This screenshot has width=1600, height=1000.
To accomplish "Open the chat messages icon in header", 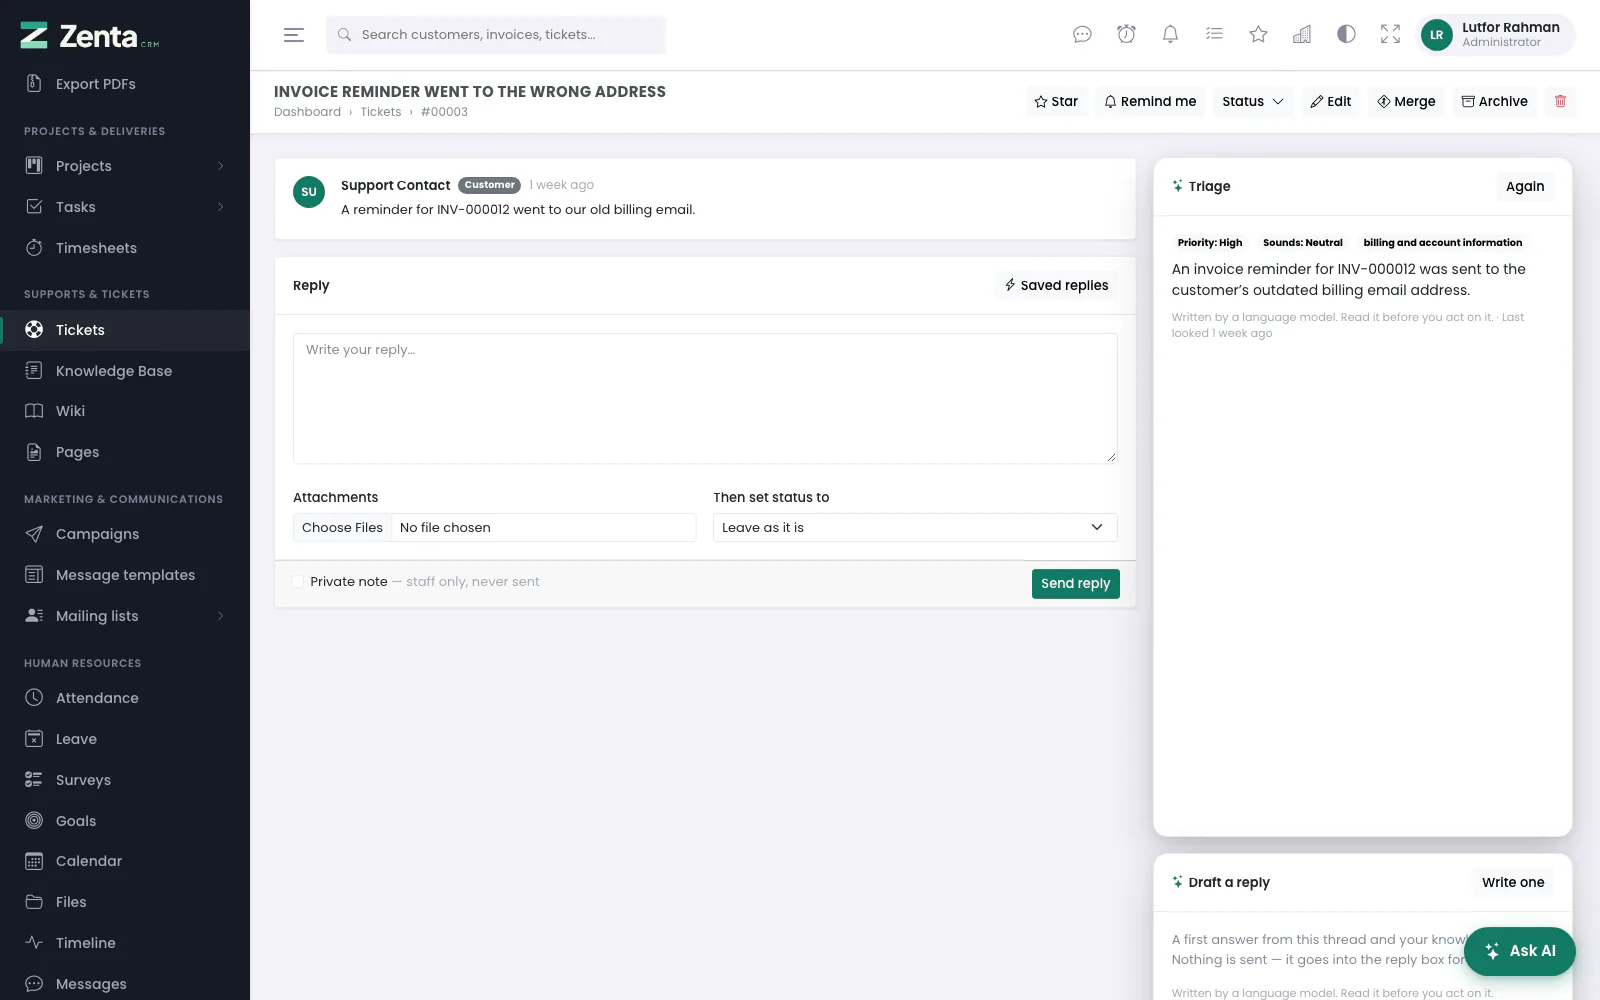I will pos(1082,35).
